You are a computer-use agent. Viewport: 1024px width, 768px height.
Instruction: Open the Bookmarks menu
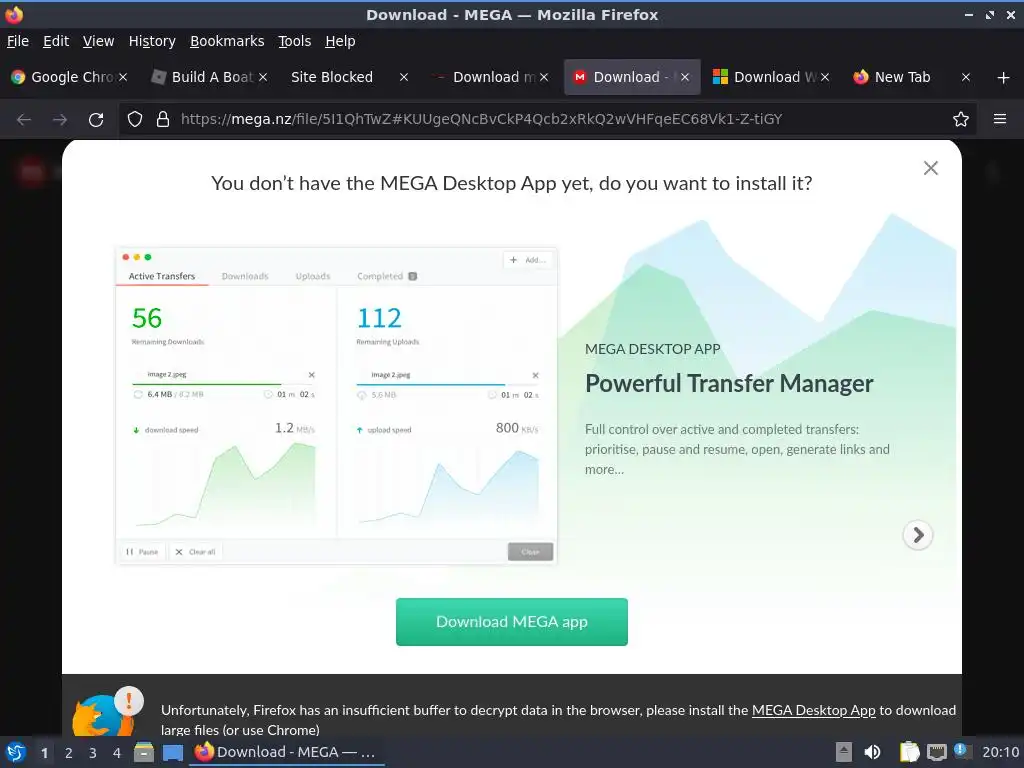(x=227, y=41)
